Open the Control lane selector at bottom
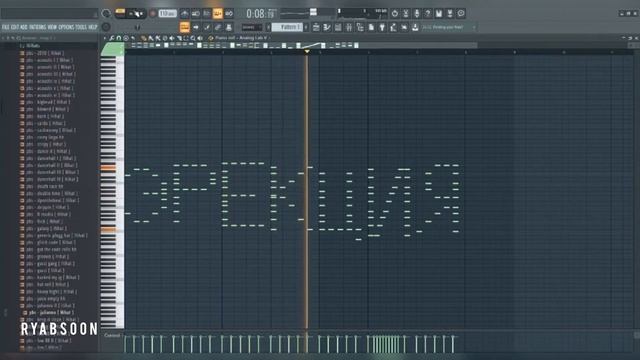Viewport: 640px width, 360px height. pyautogui.click(x=111, y=335)
